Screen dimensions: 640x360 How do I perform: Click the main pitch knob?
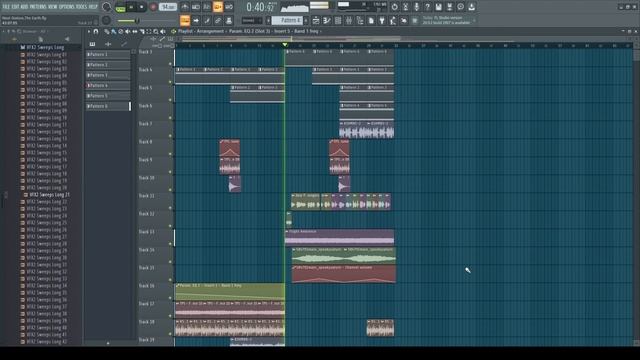point(107,20)
